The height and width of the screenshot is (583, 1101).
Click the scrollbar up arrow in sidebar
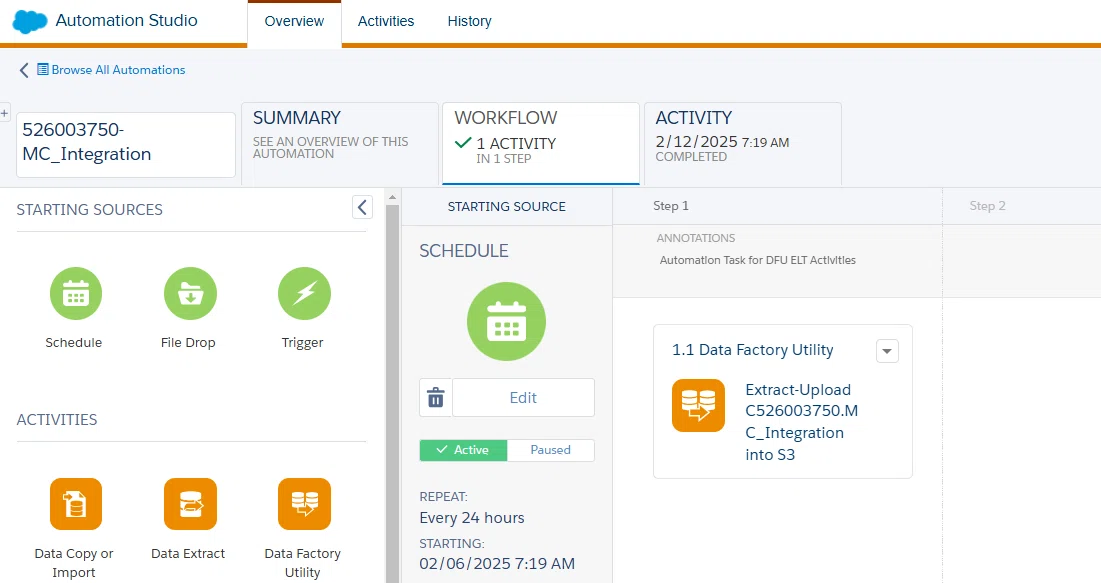[x=393, y=197]
